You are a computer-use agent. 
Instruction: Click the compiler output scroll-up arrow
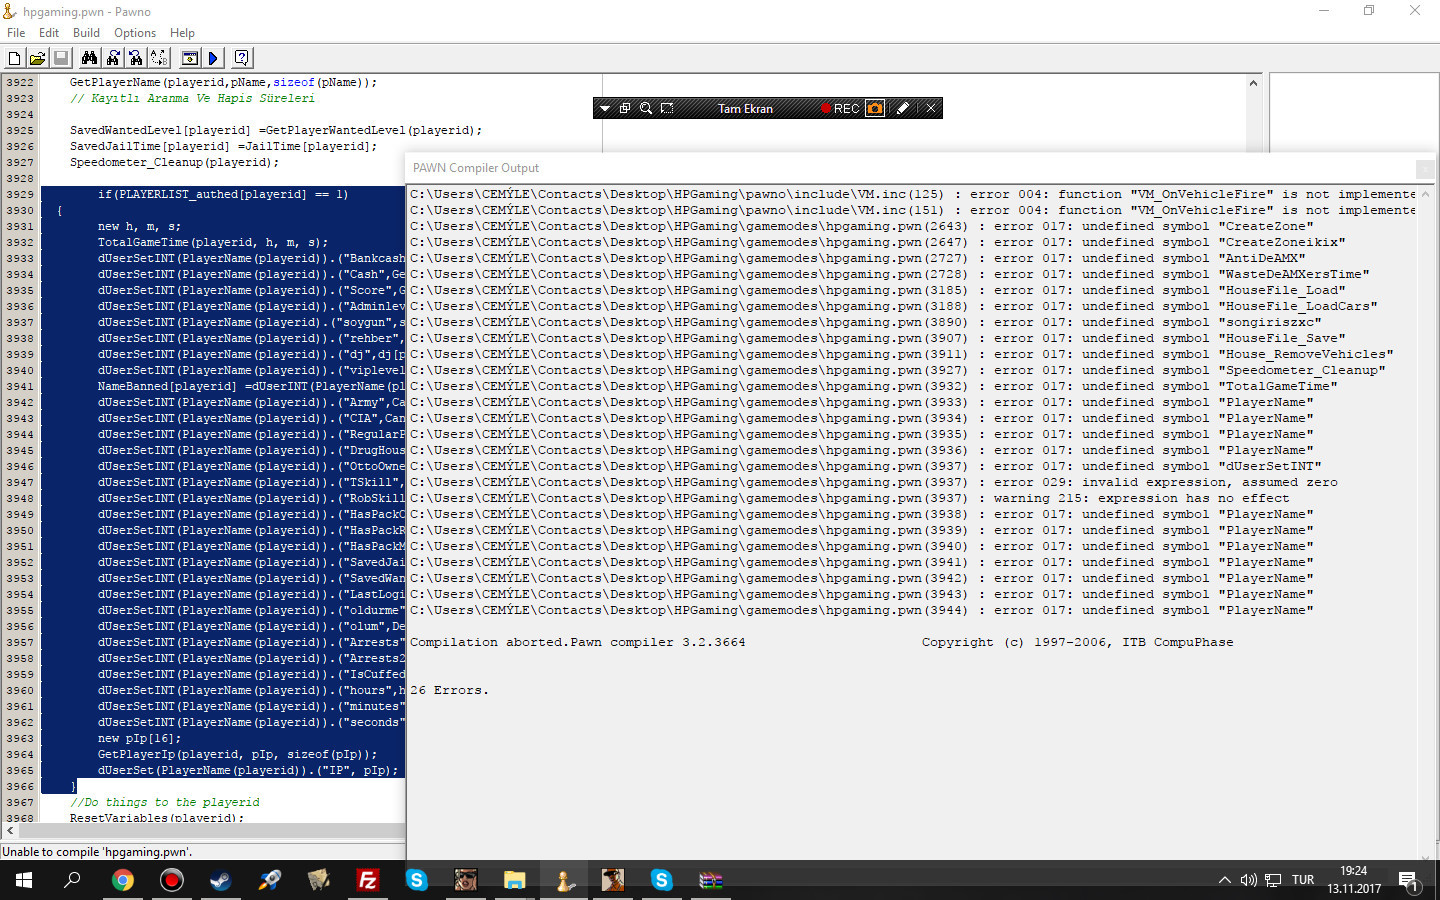pyautogui.click(x=1425, y=194)
